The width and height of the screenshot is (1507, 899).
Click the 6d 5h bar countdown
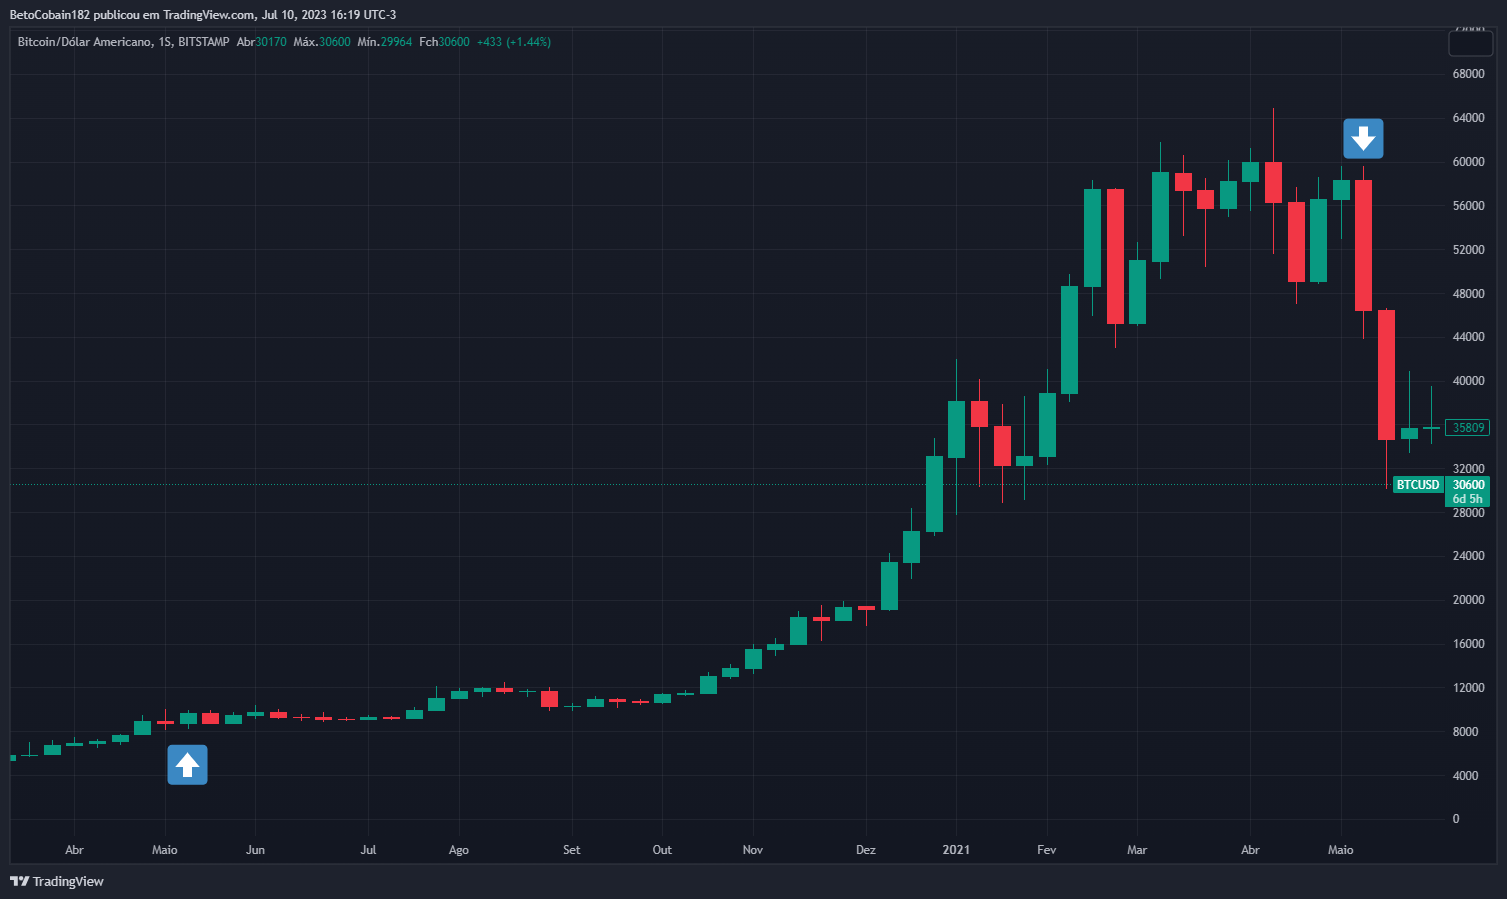[x=1468, y=499]
